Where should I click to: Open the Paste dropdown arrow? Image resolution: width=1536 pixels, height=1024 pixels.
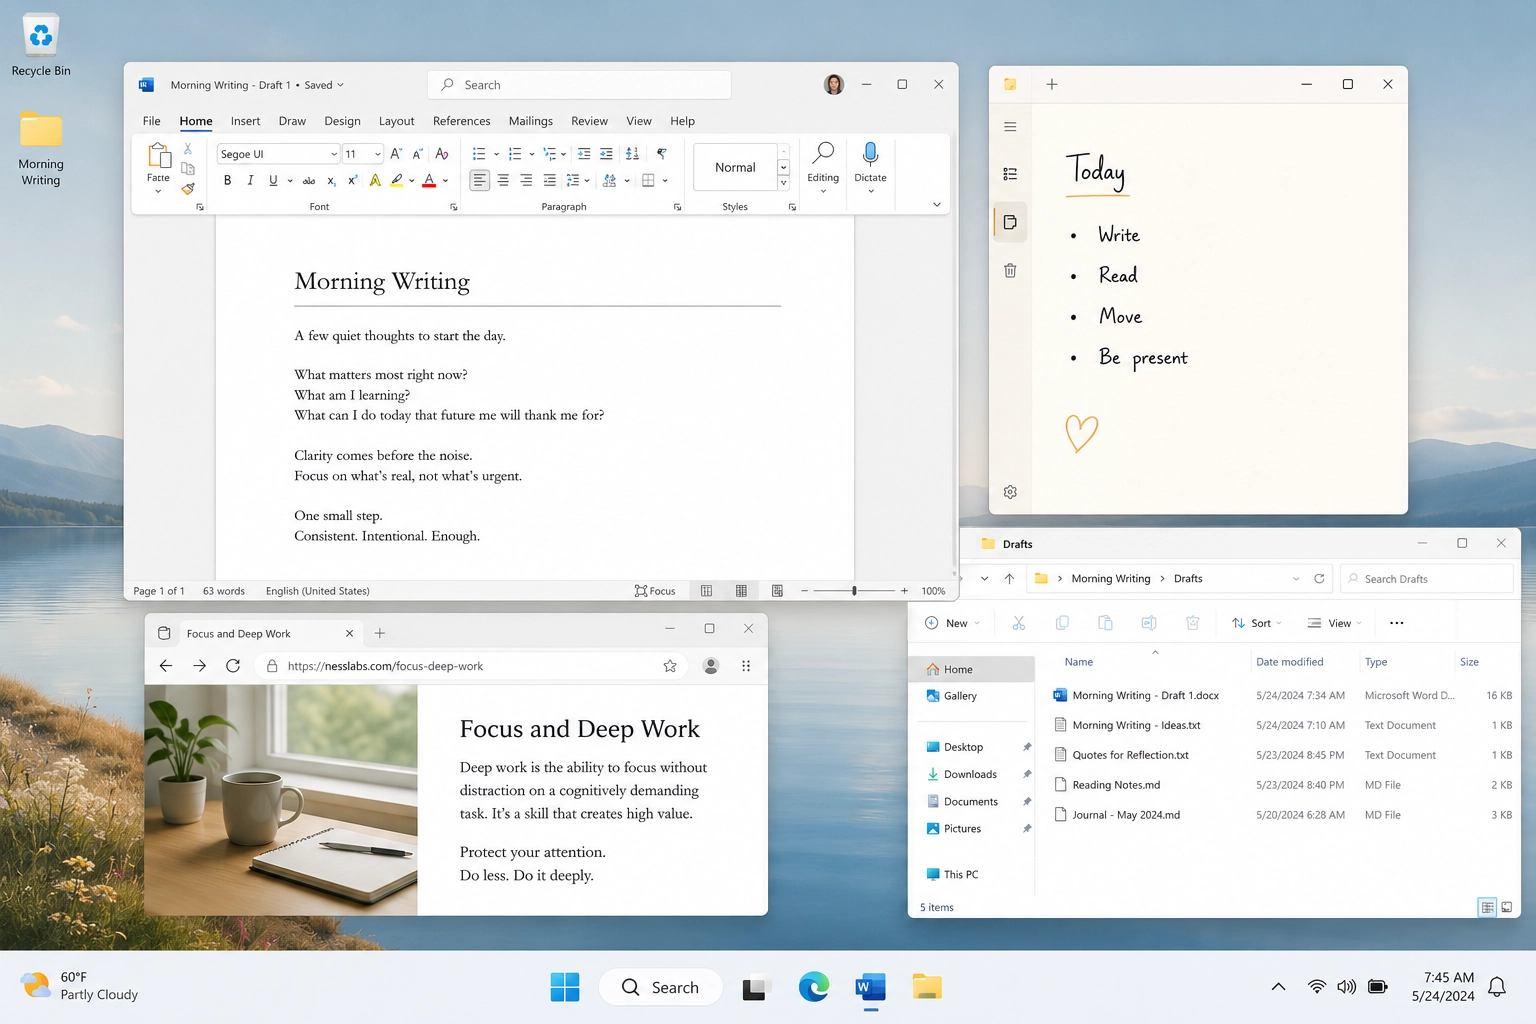coord(158,190)
